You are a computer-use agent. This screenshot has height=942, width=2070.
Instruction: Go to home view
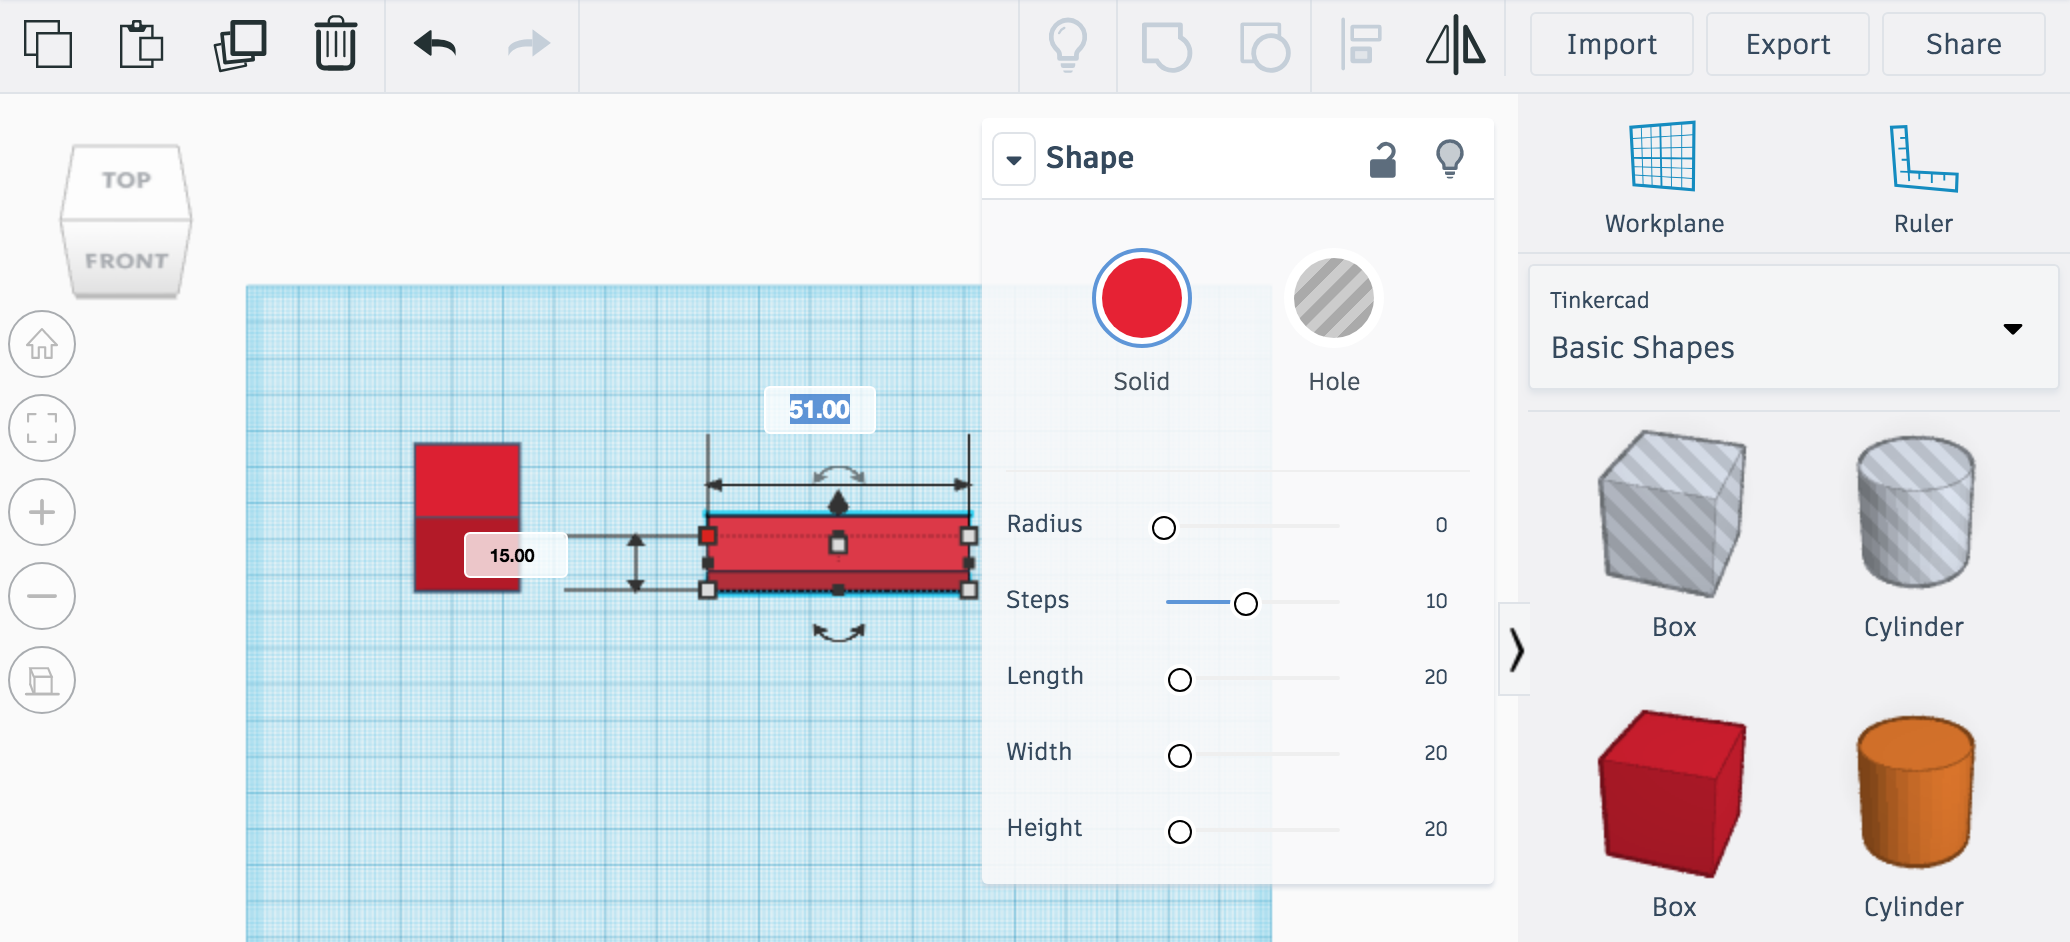[42, 344]
